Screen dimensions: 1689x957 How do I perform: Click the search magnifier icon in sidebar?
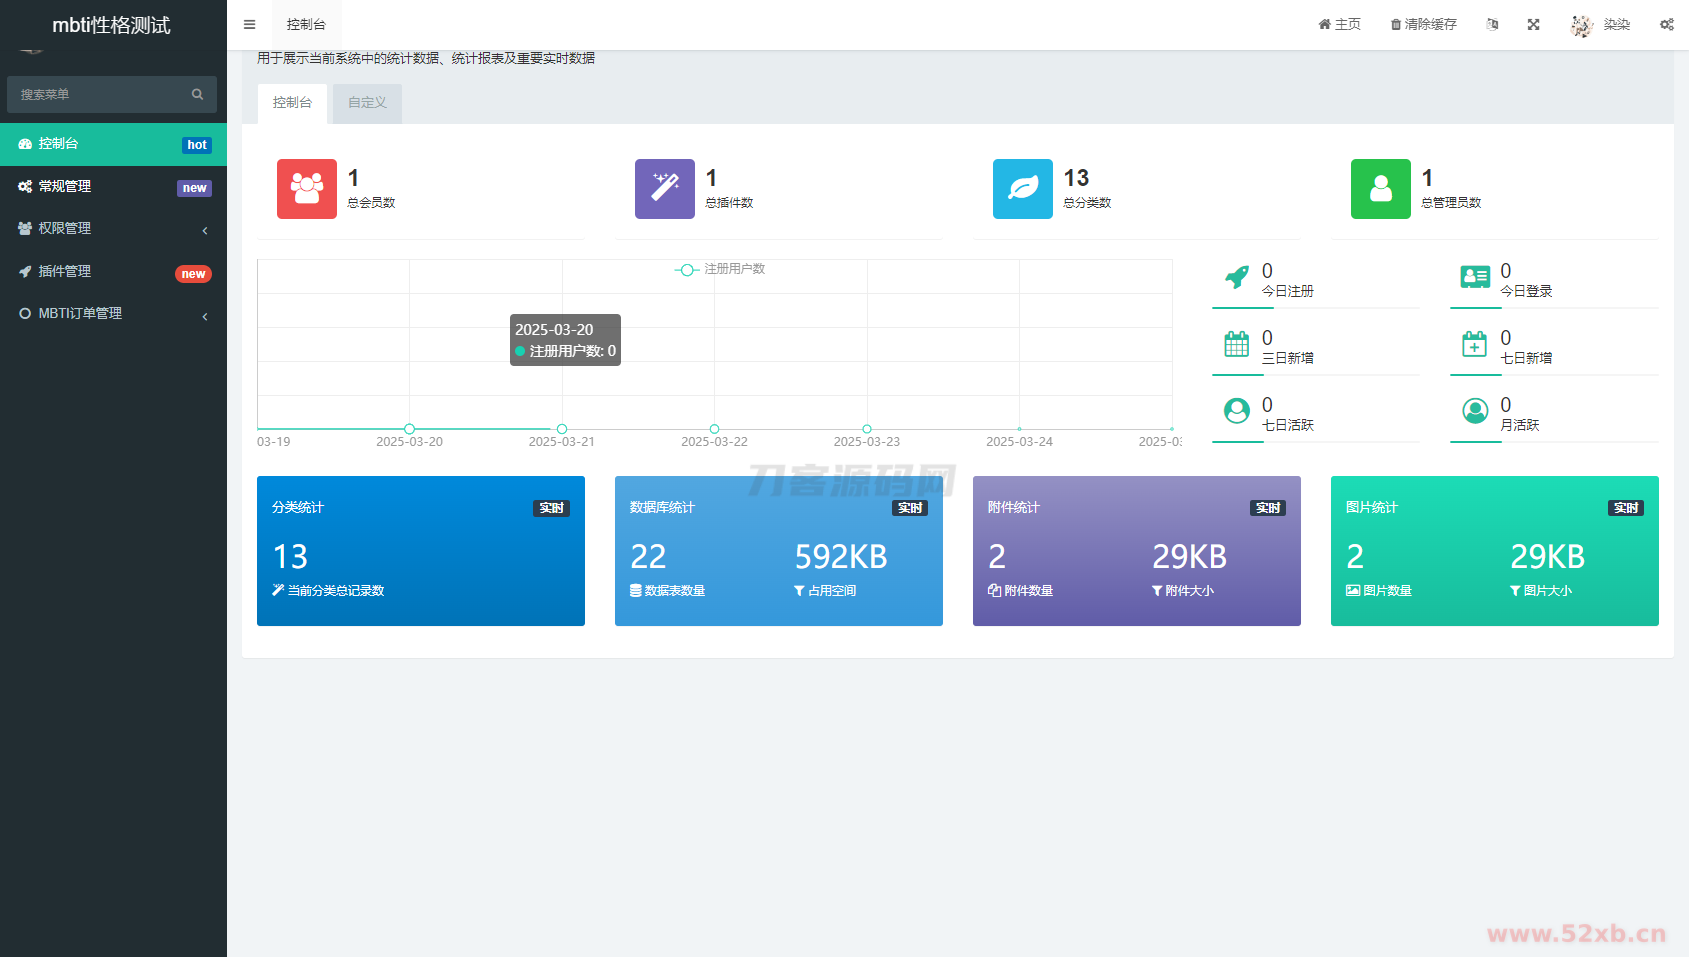pyautogui.click(x=197, y=94)
